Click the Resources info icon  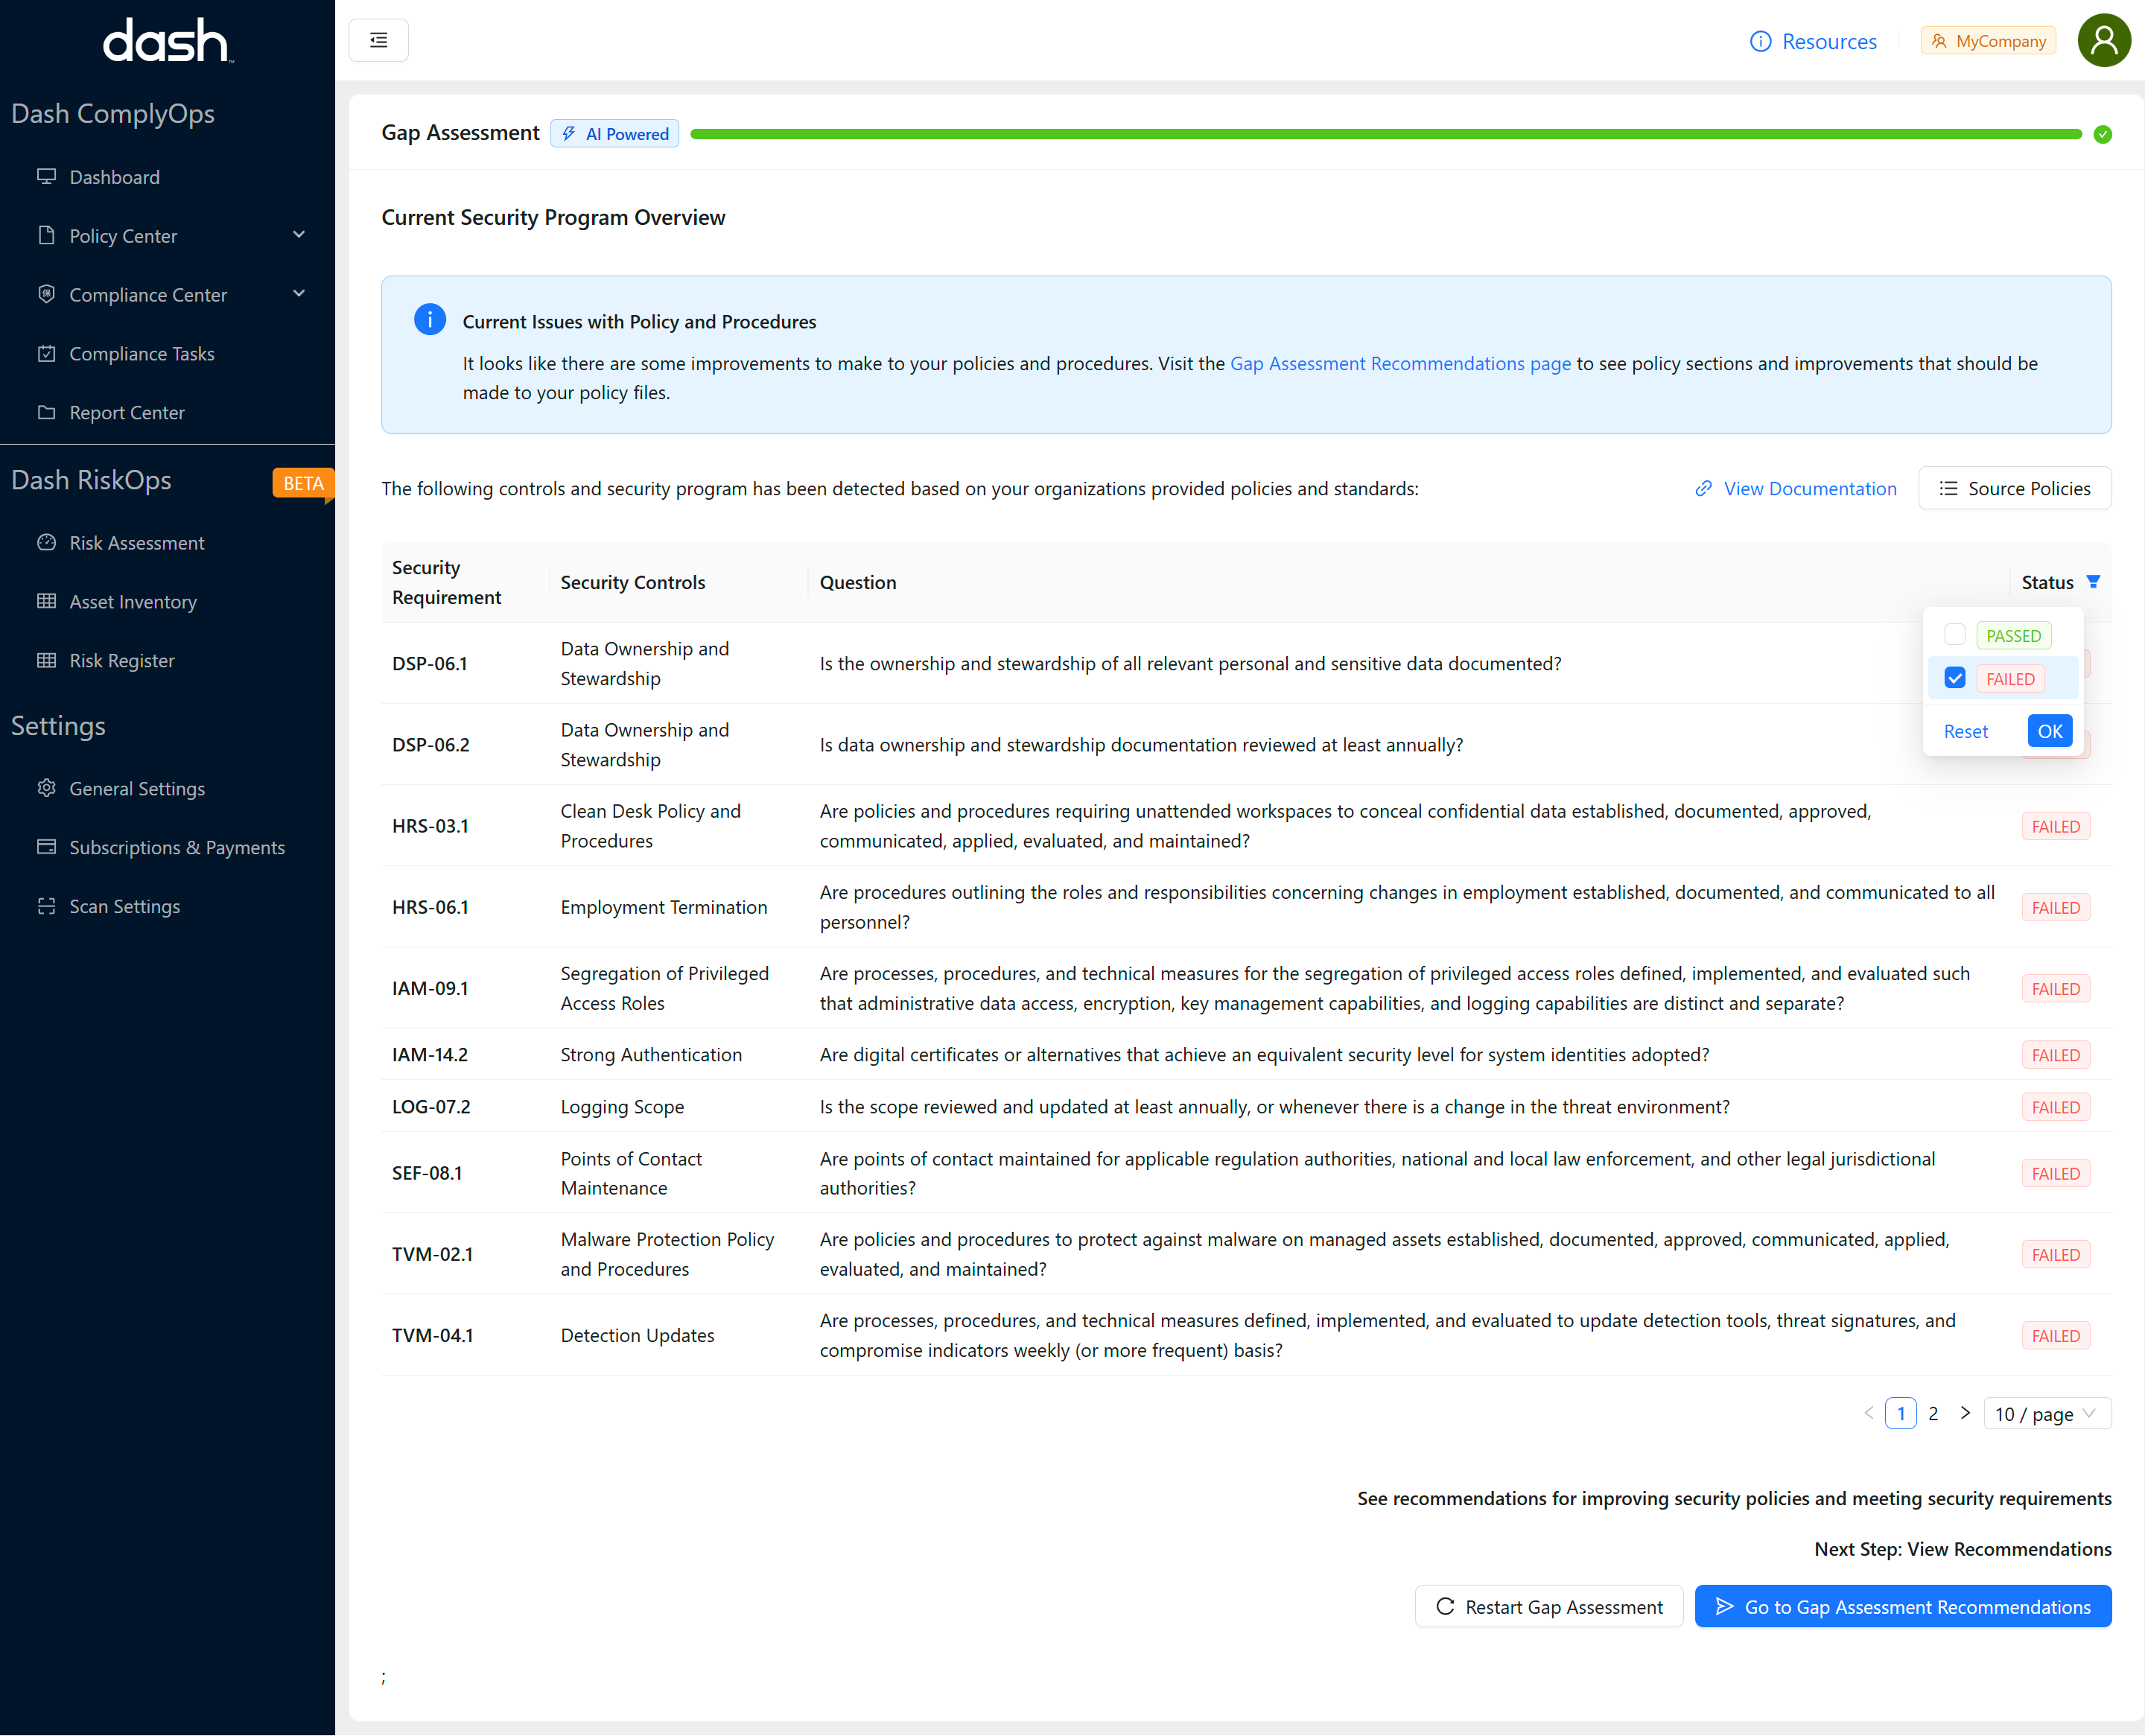click(1760, 41)
